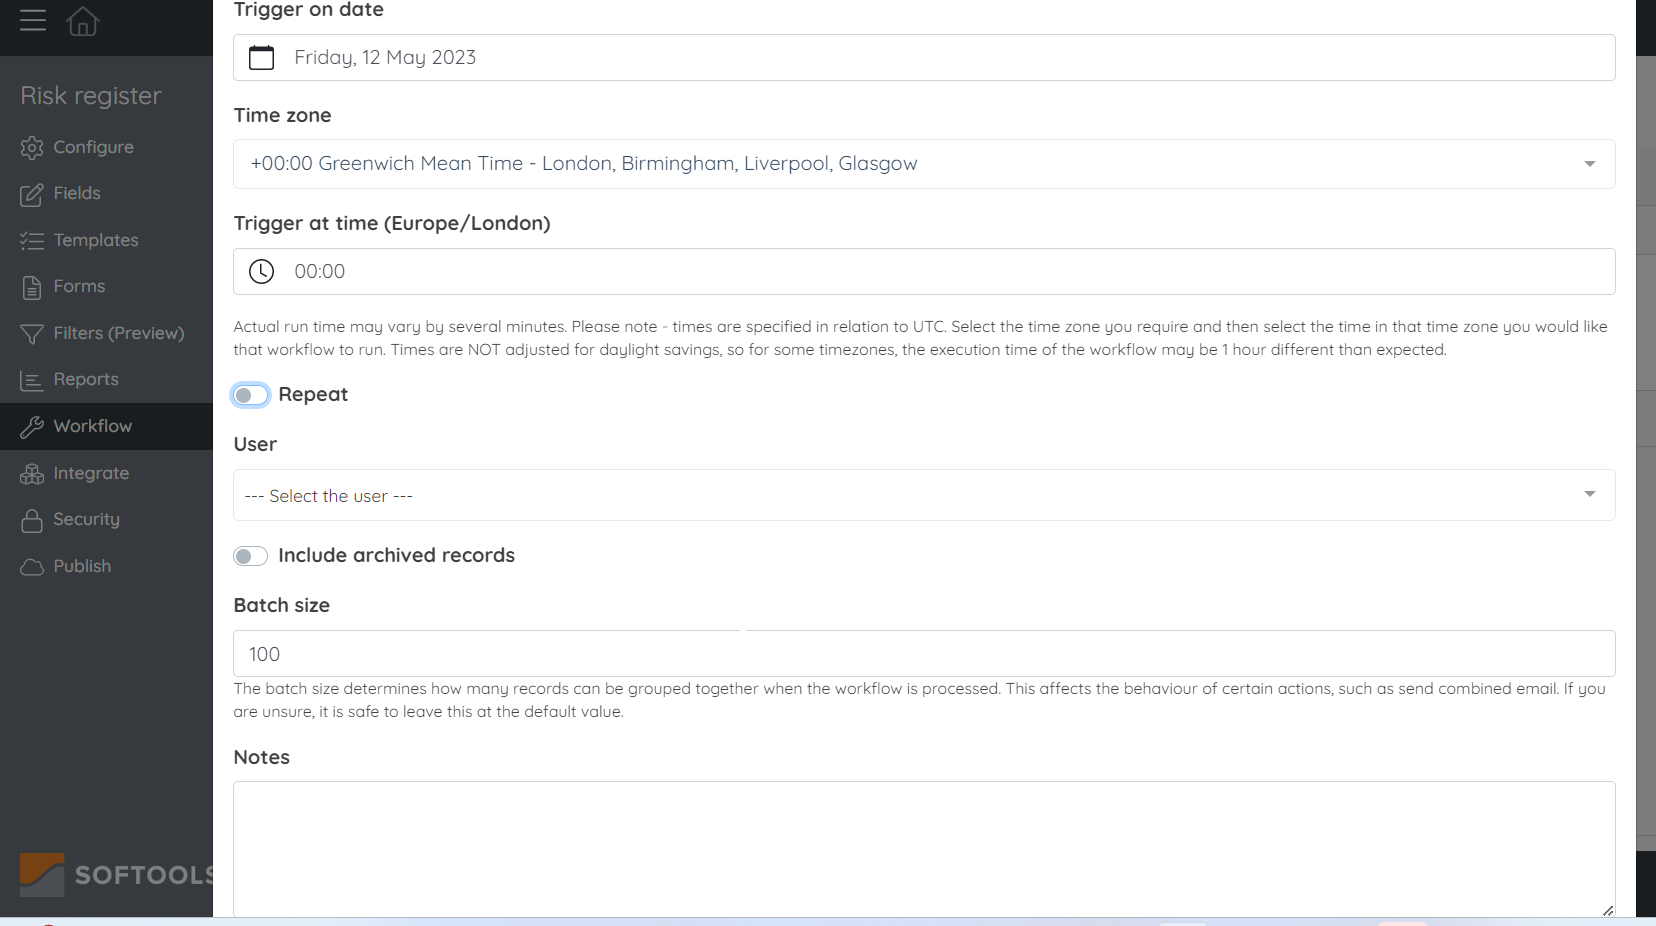Image resolution: width=1656 pixels, height=926 pixels.
Task: Open Security in the sidebar
Action: pyautogui.click(x=106, y=519)
